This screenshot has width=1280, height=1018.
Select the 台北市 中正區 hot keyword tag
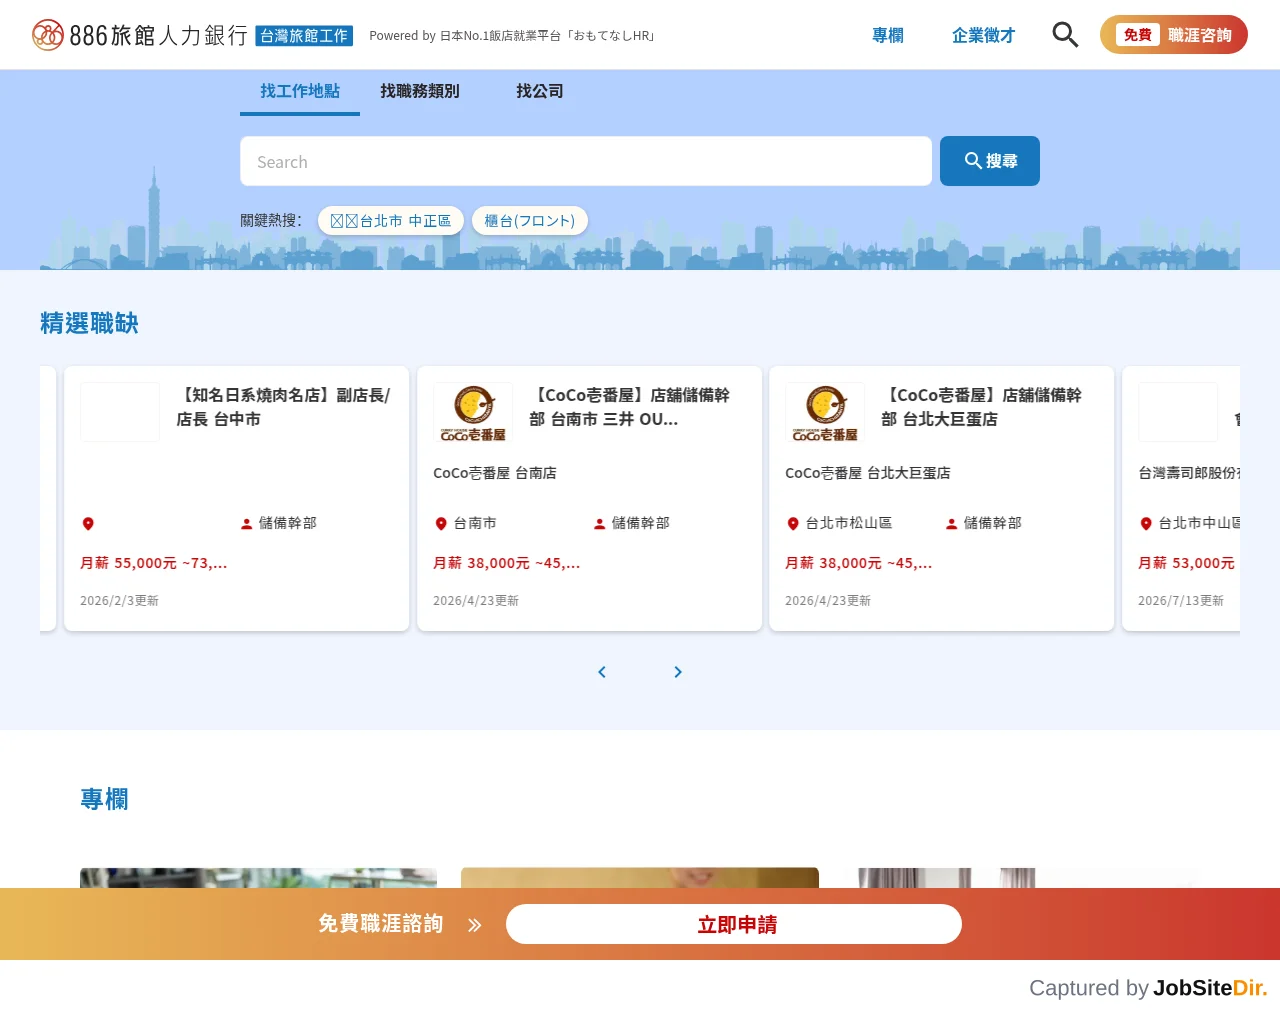[x=391, y=221]
